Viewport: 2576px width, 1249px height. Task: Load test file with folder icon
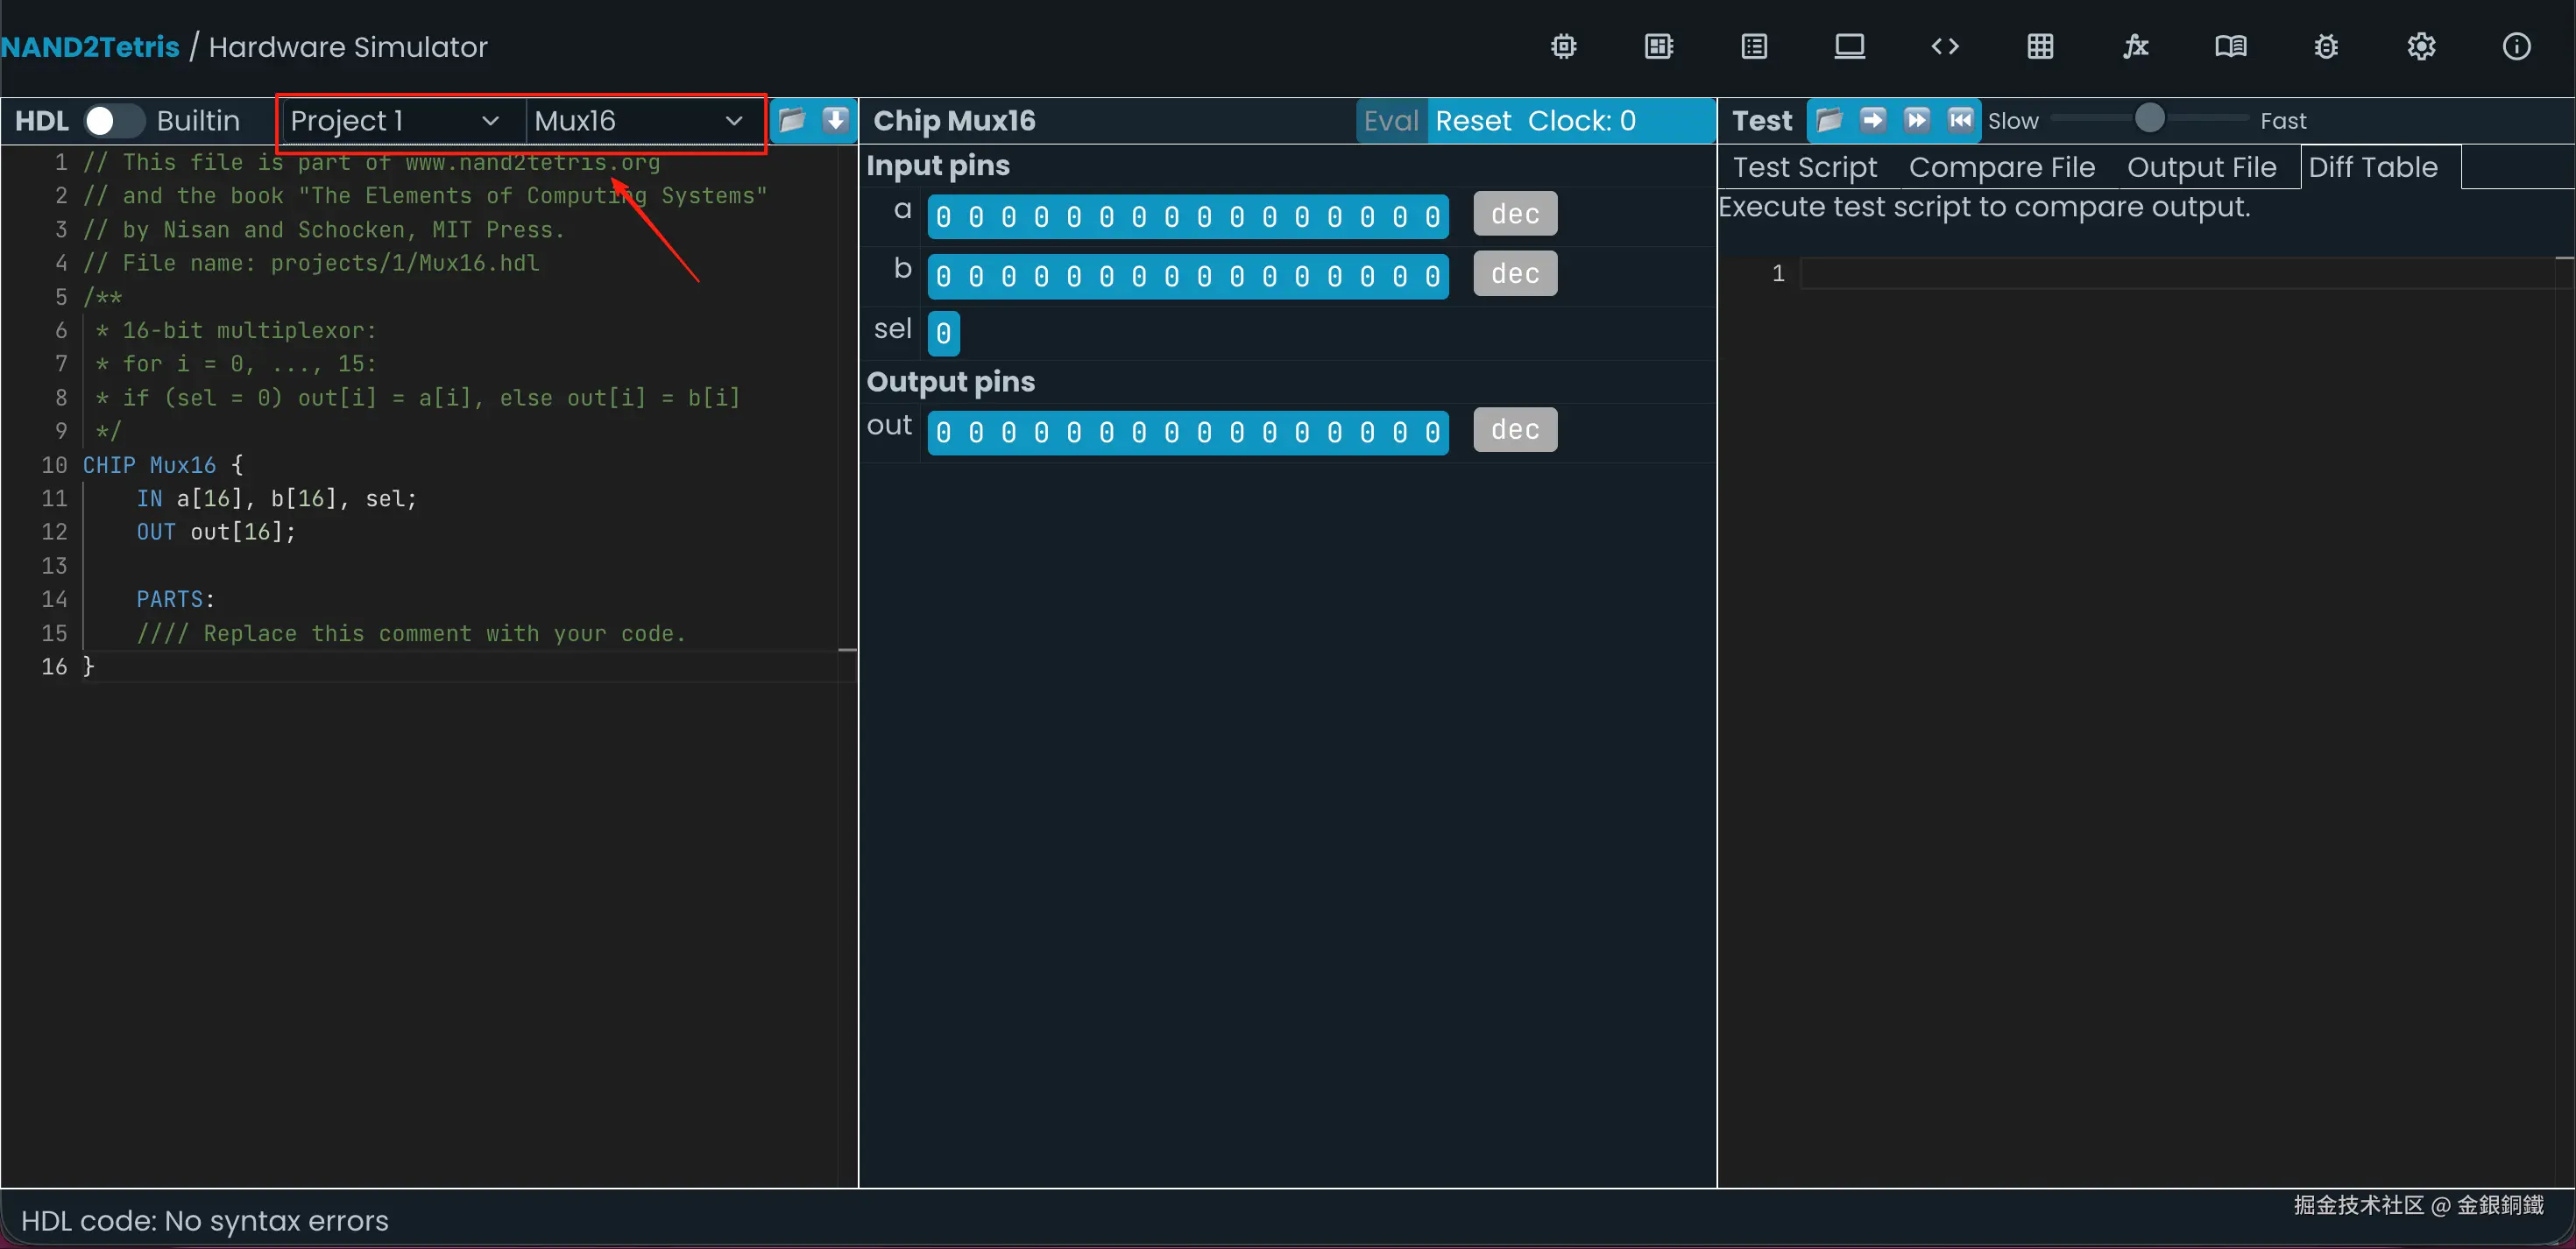click(x=1829, y=121)
